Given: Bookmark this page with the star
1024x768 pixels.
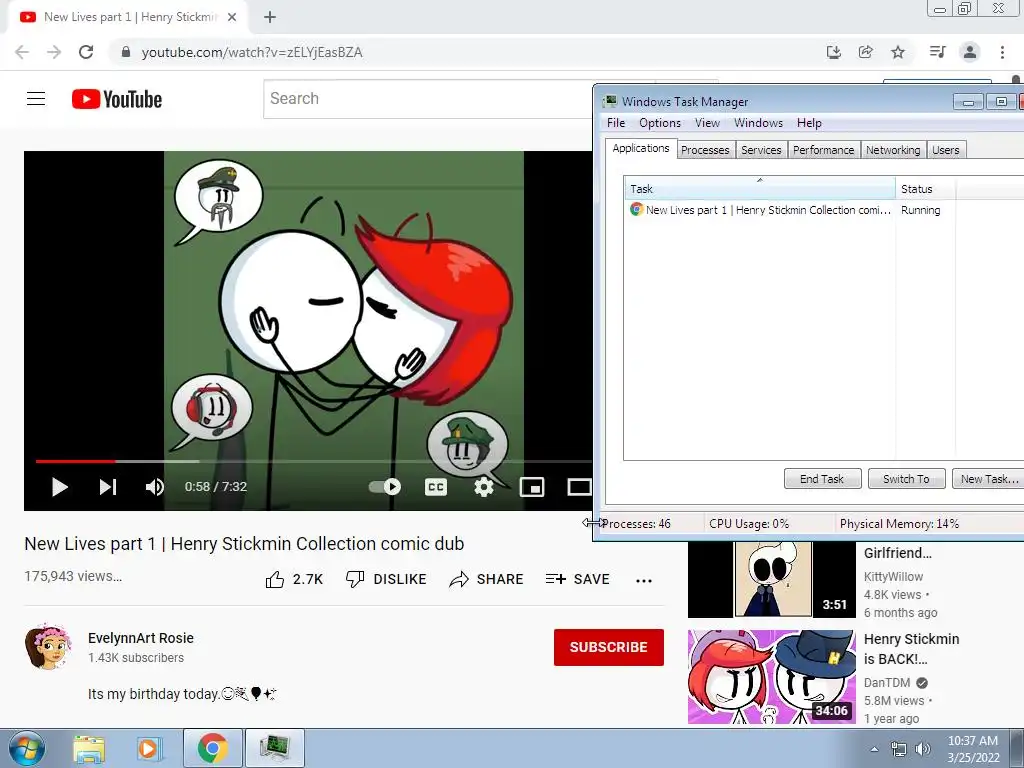Looking at the screenshot, I should click(x=898, y=52).
